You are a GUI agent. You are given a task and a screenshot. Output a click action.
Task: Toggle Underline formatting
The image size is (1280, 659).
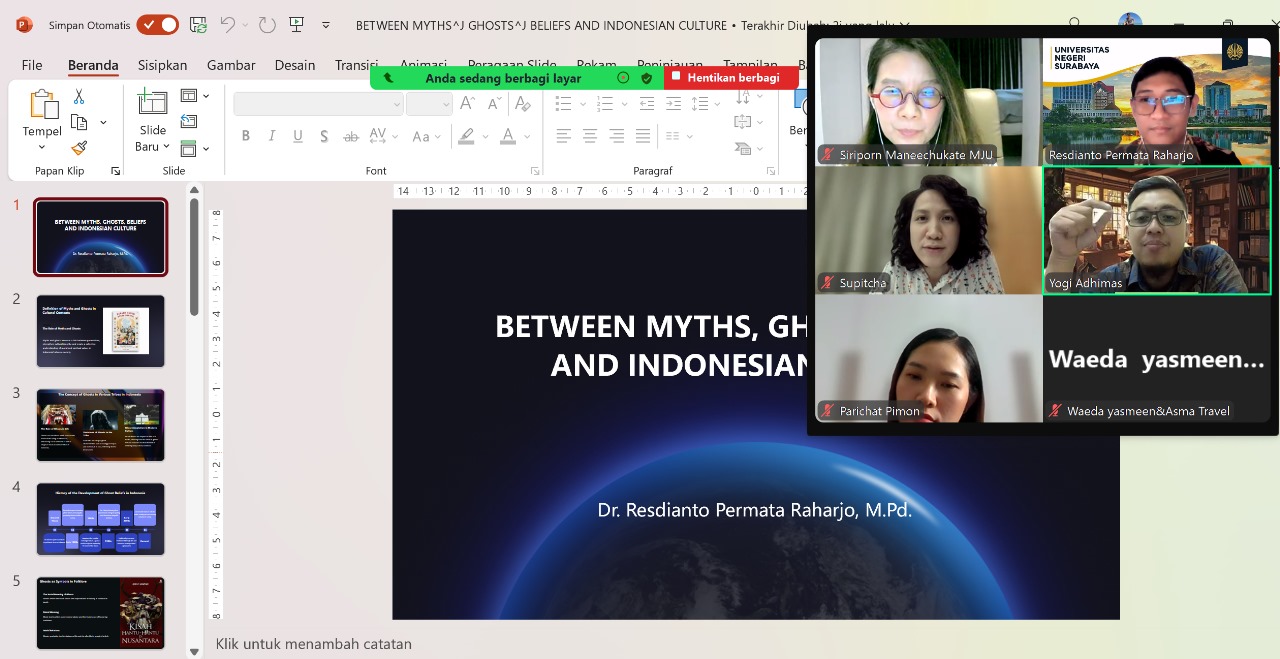pos(297,137)
